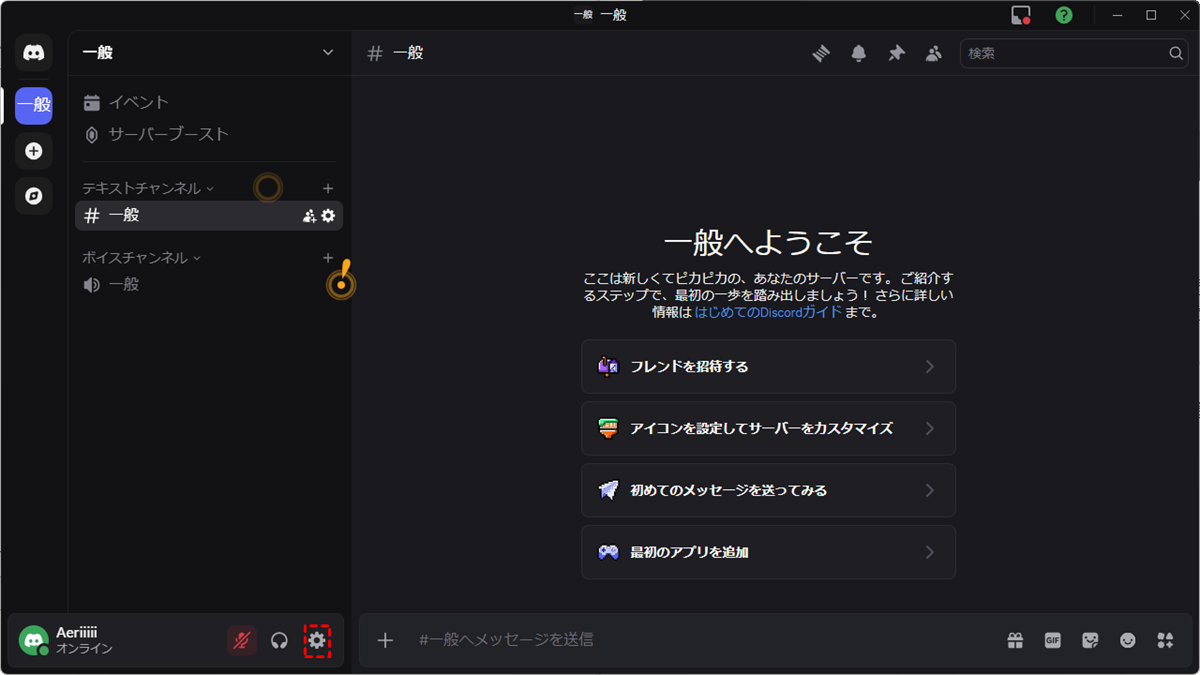Open the はじめてのDiscordガイド link
Screen dimensions: 1200x675
click(768, 312)
